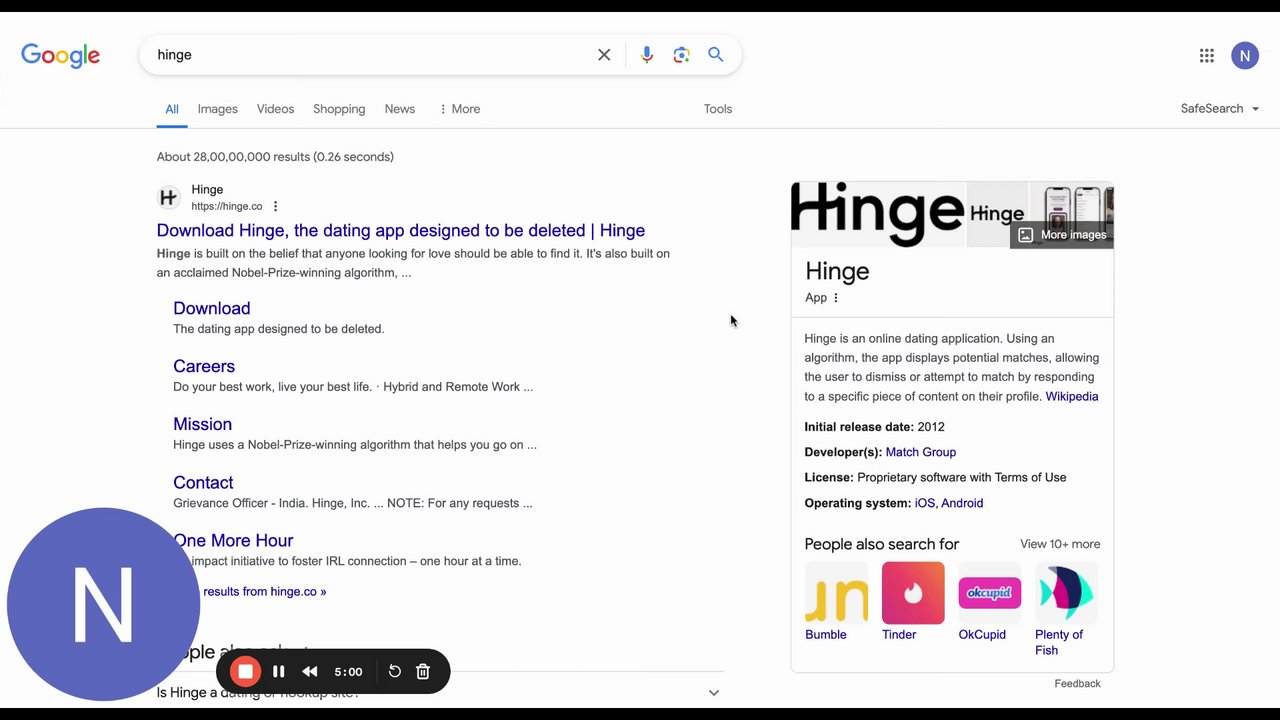Open the Wikipedia link in Hinge description
This screenshot has height=720, width=1280.
(x=1072, y=397)
